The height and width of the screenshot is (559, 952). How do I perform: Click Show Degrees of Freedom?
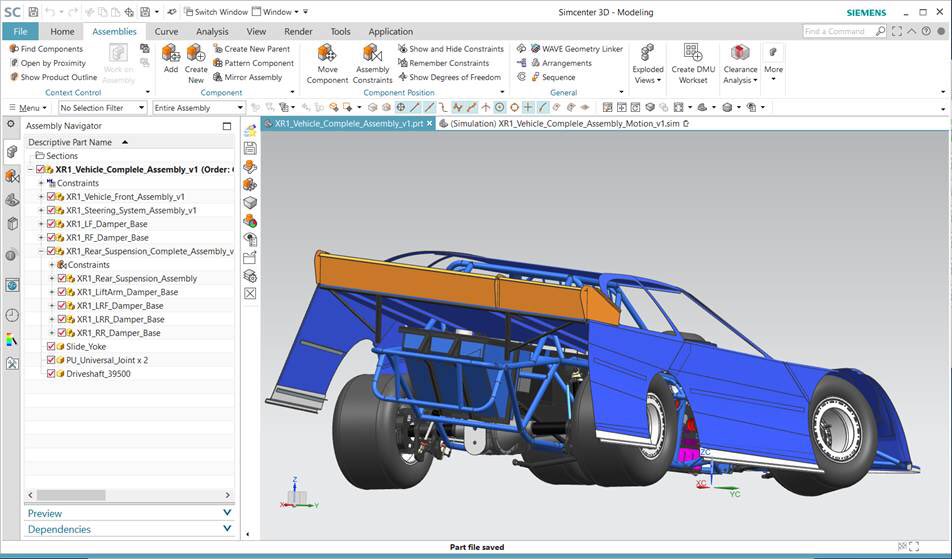[x=449, y=77]
